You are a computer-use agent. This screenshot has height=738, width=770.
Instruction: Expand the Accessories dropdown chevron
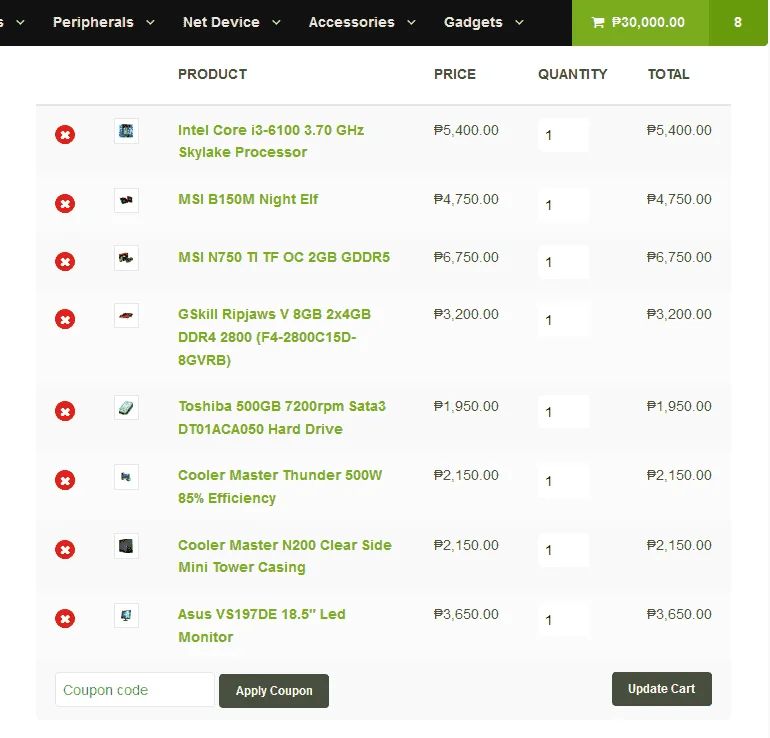tap(412, 23)
